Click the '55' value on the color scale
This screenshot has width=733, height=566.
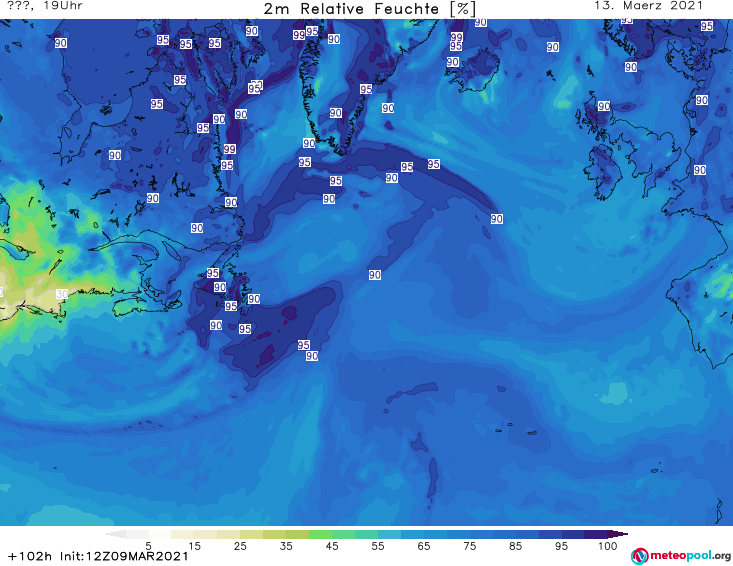coord(377,546)
